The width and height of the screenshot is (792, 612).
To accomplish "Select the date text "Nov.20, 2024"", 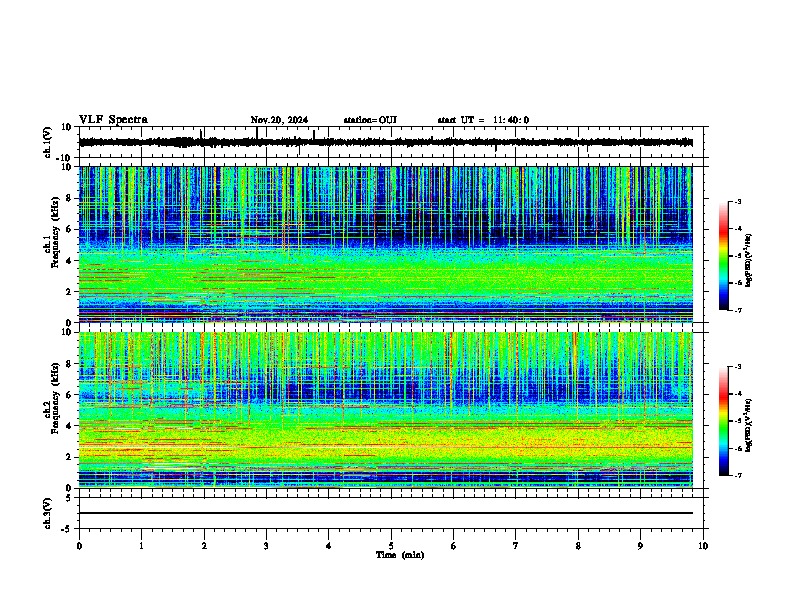I will 279,120.
